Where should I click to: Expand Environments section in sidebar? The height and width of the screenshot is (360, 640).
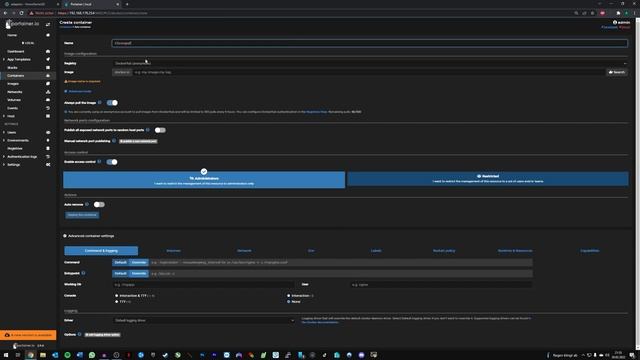point(4,140)
